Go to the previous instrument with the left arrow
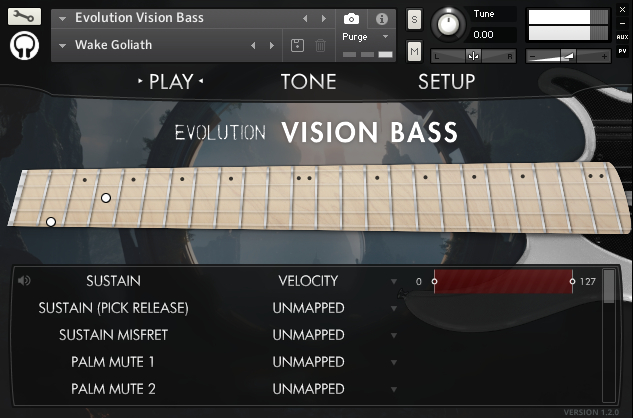Image resolution: width=633 pixels, height=418 pixels. pos(305,19)
